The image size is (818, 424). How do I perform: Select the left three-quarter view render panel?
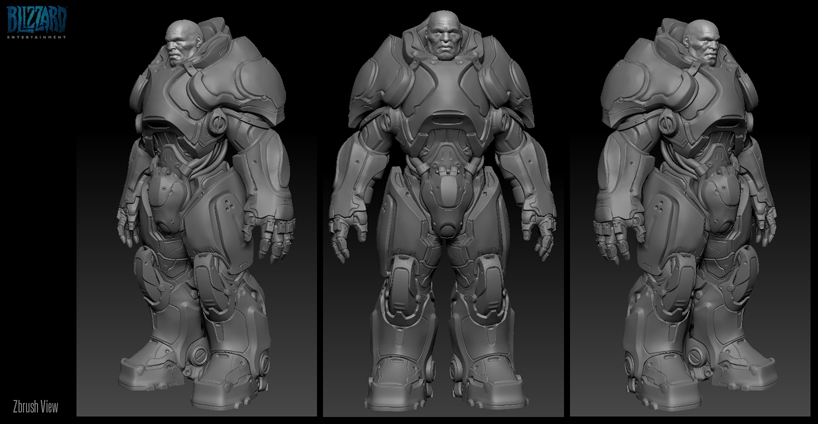[x=197, y=215]
